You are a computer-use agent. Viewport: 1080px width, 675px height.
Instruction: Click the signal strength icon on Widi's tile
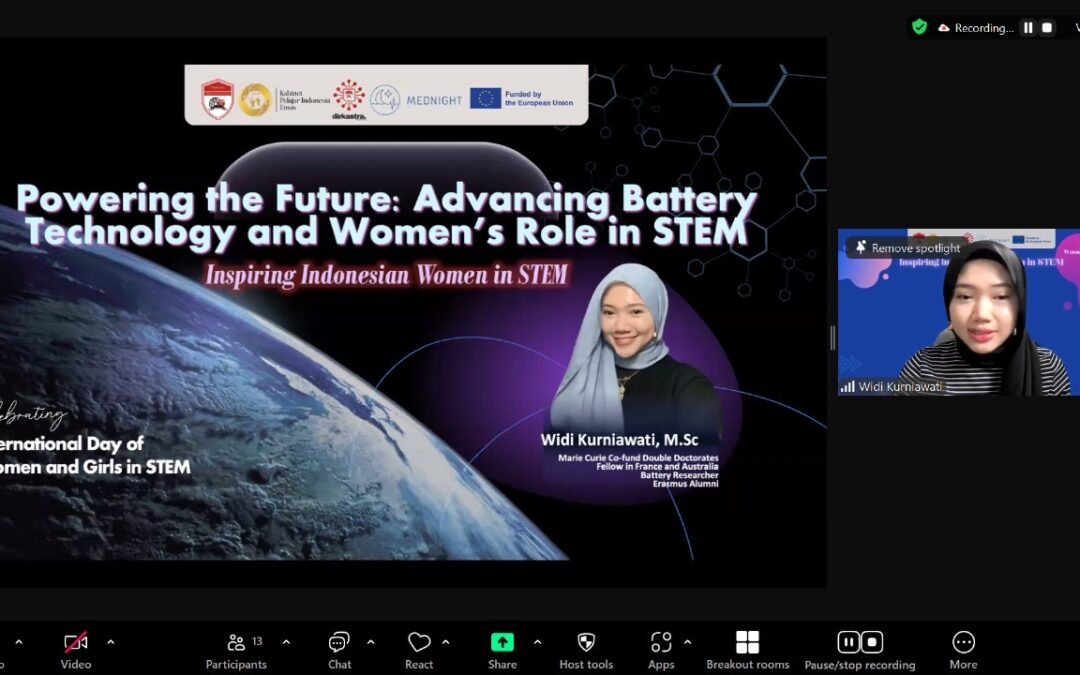click(x=847, y=386)
